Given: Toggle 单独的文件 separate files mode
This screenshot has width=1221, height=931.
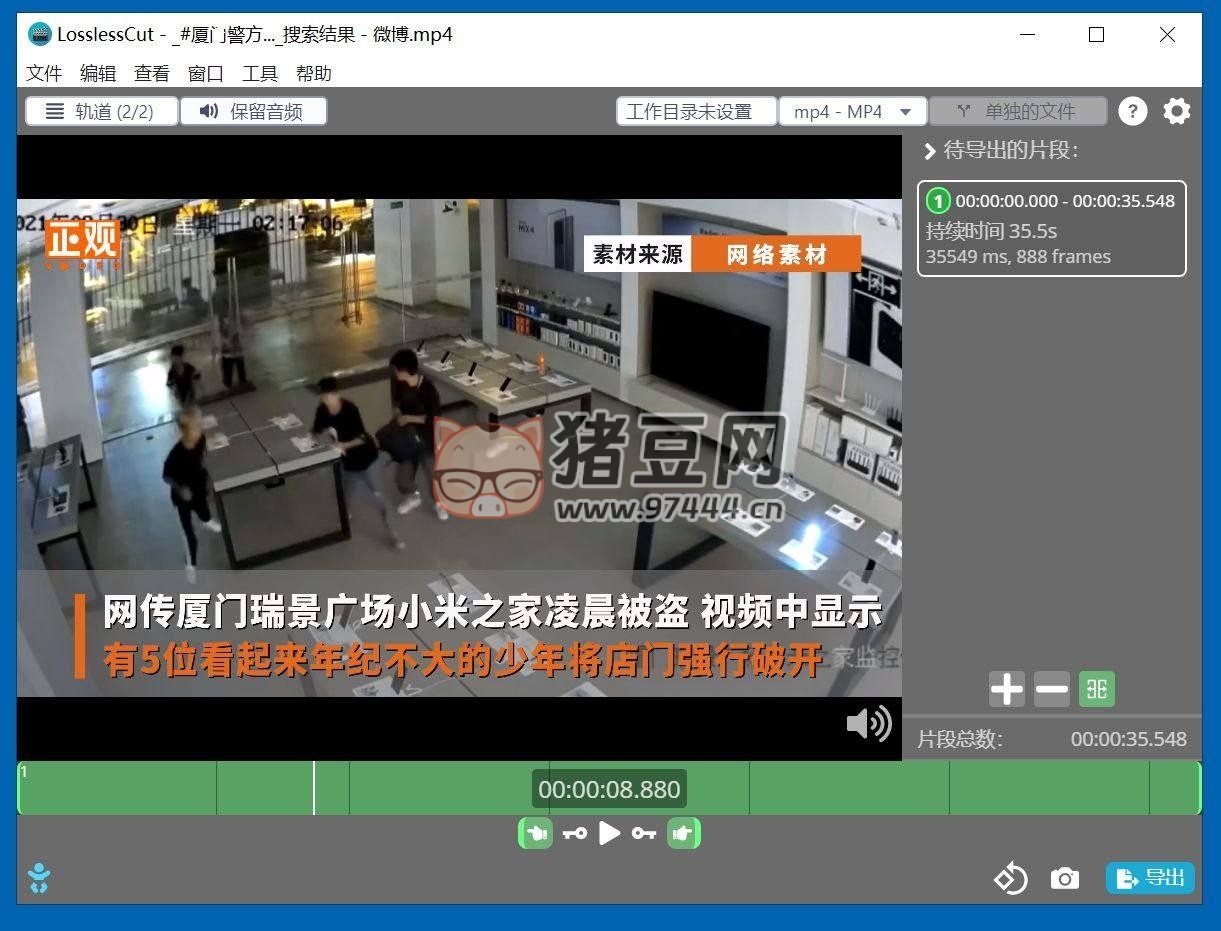Looking at the screenshot, I should click(x=1017, y=111).
